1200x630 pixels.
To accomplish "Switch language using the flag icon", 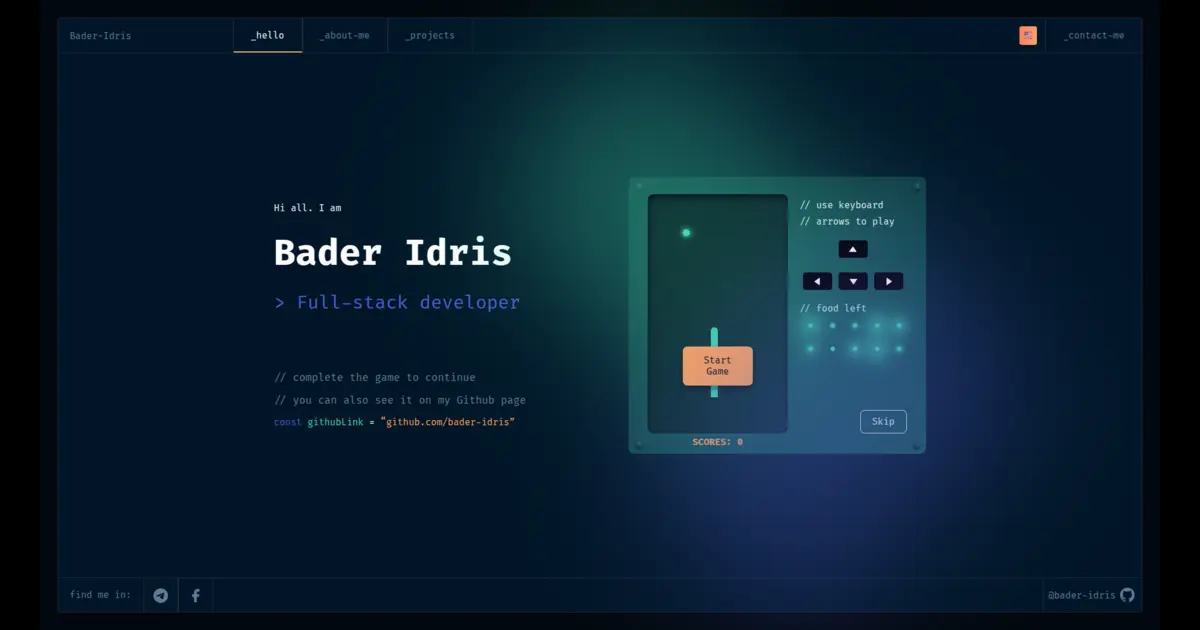I will pyautogui.click(x=1028, y=35).
